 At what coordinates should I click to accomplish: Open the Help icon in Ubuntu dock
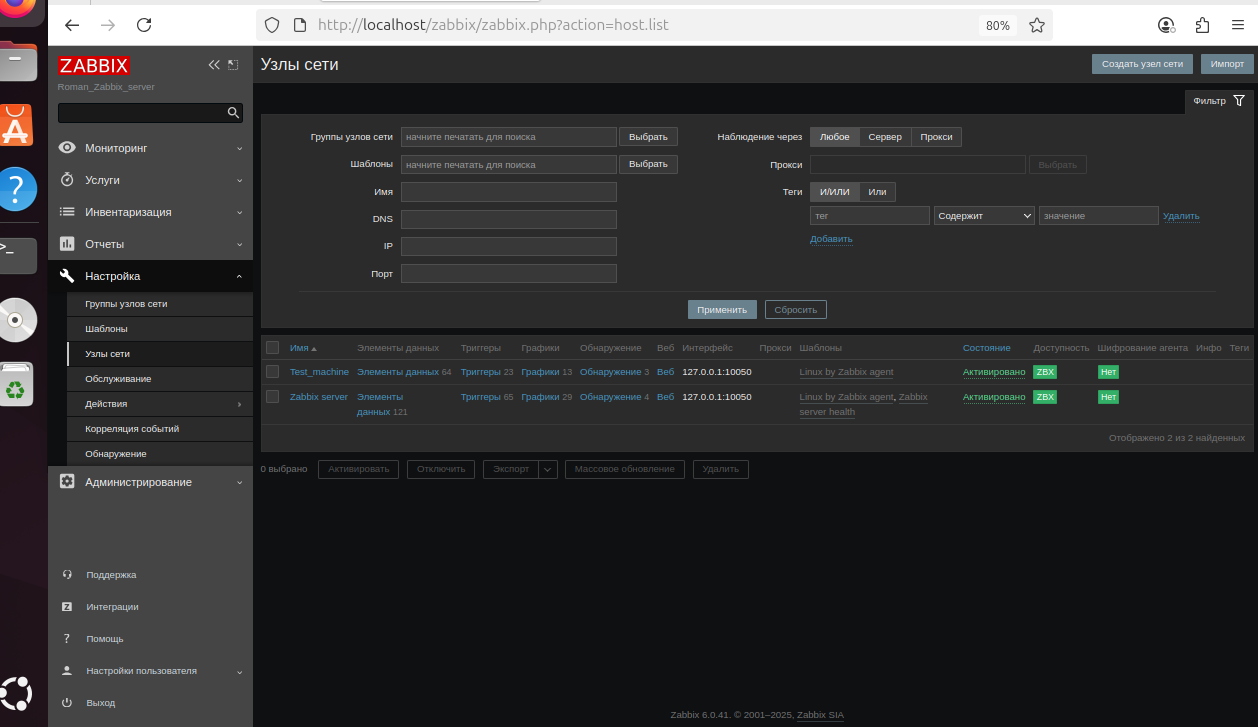click(x=18, y=188)
